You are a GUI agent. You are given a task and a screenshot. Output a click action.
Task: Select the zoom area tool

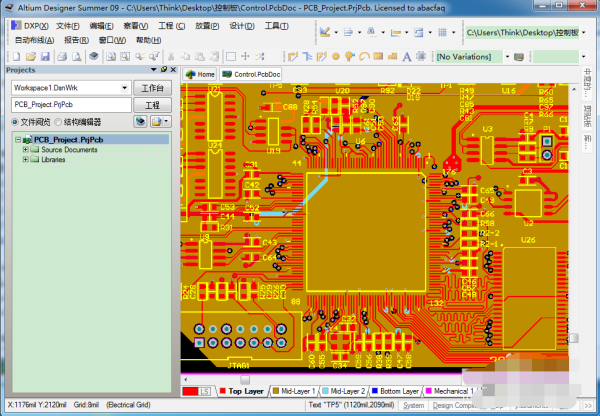click(125, 57)
